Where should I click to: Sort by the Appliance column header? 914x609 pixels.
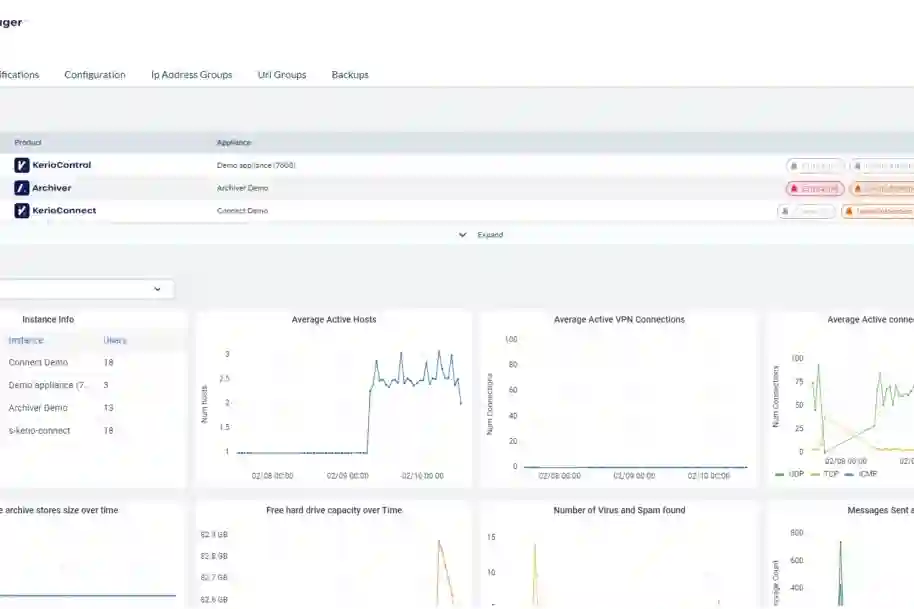(x=234, y=142)
